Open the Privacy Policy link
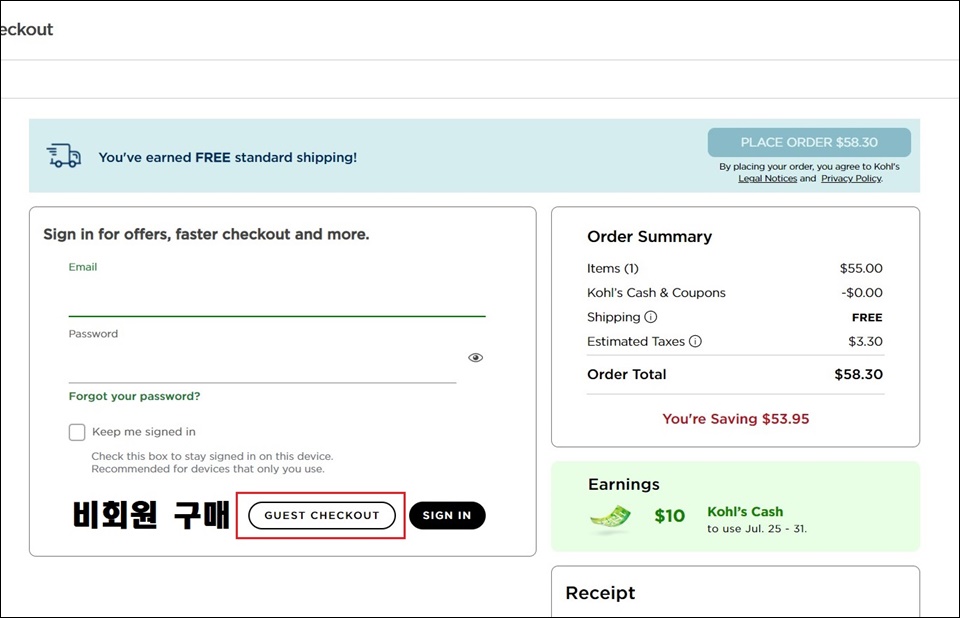Image resolution: width=960 pixels, height=618 pixels. click(851, 178)
